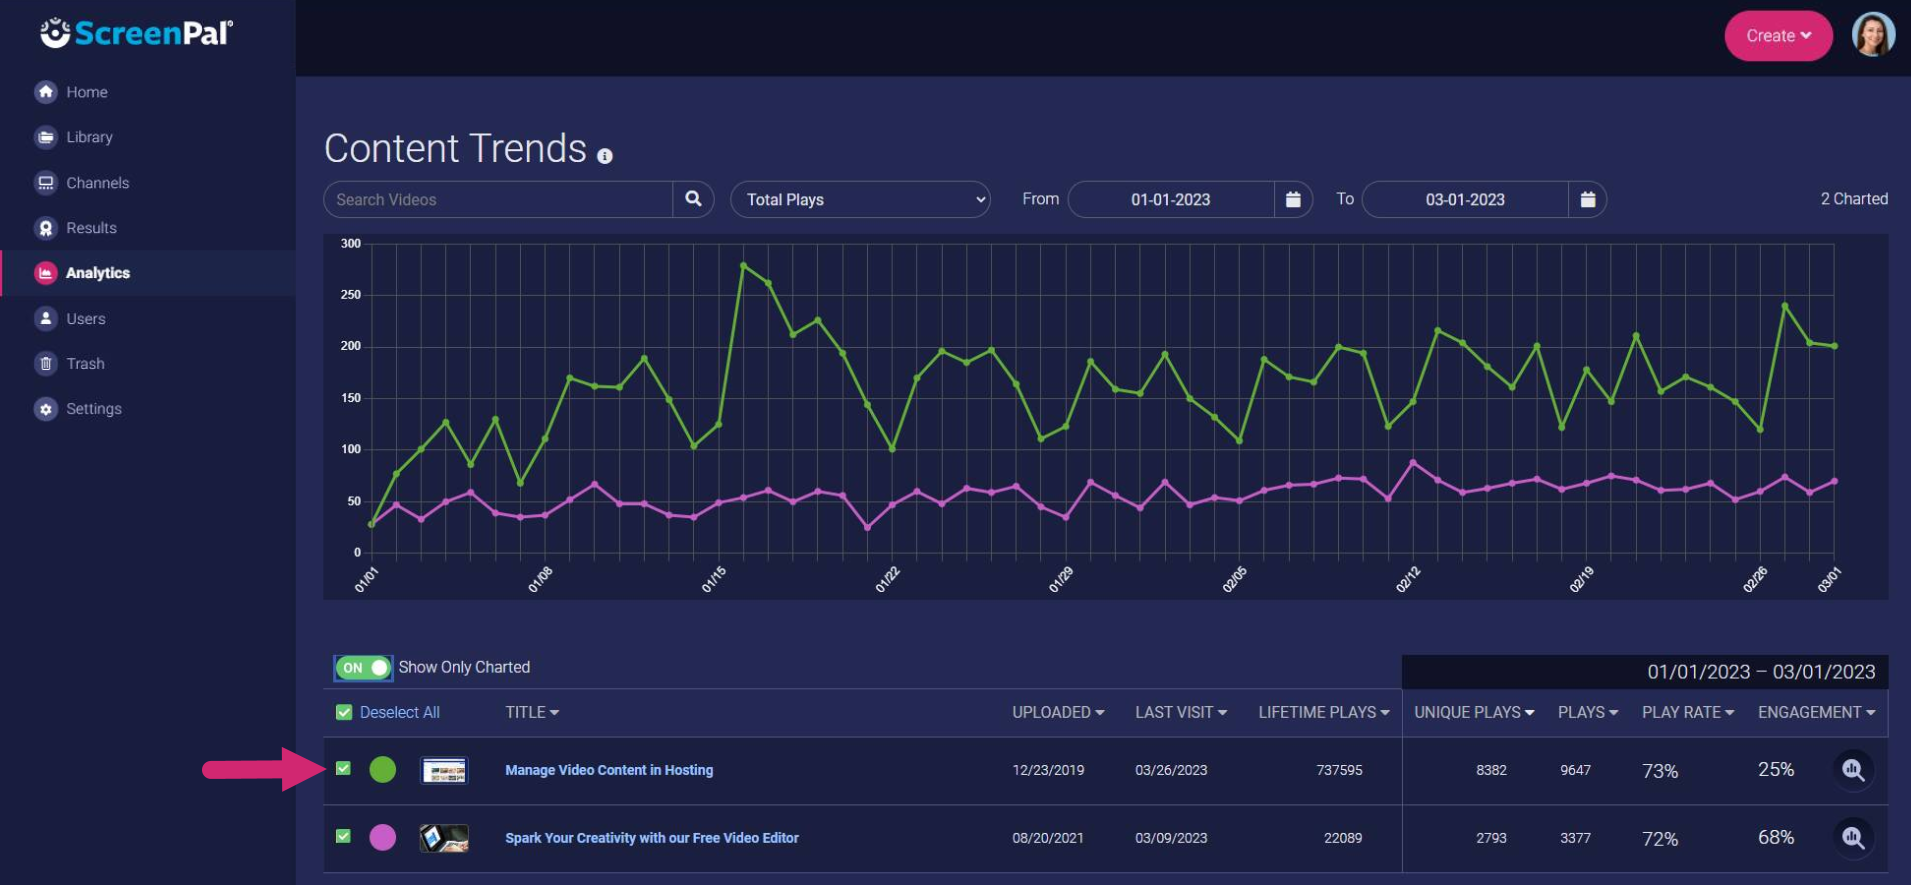This screenshot has width=1911, height=885.
Task: Open details magnifier for Manage Video Content
Action: pos(1852,770)
